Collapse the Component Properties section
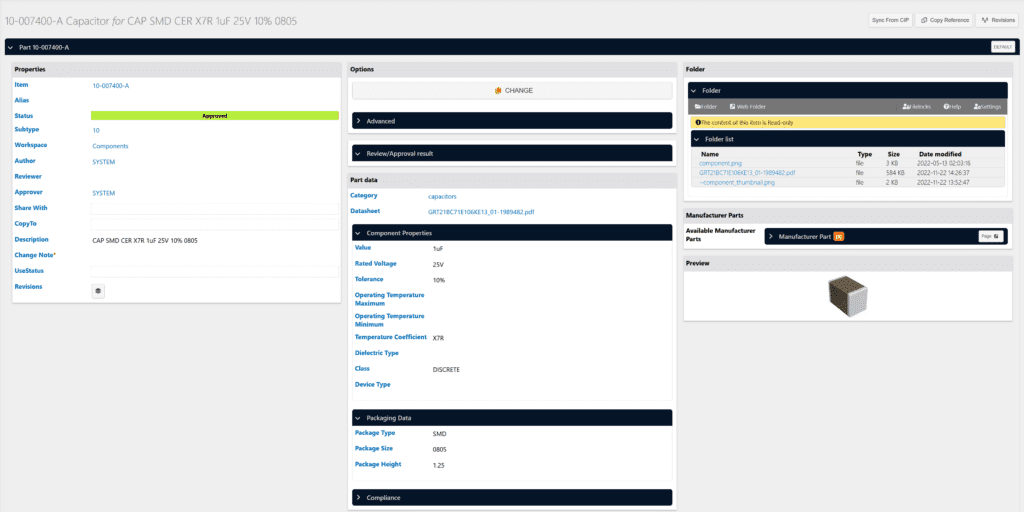Image resolution: width=1024 pixels, height=512 pixels. coord(511,232)
